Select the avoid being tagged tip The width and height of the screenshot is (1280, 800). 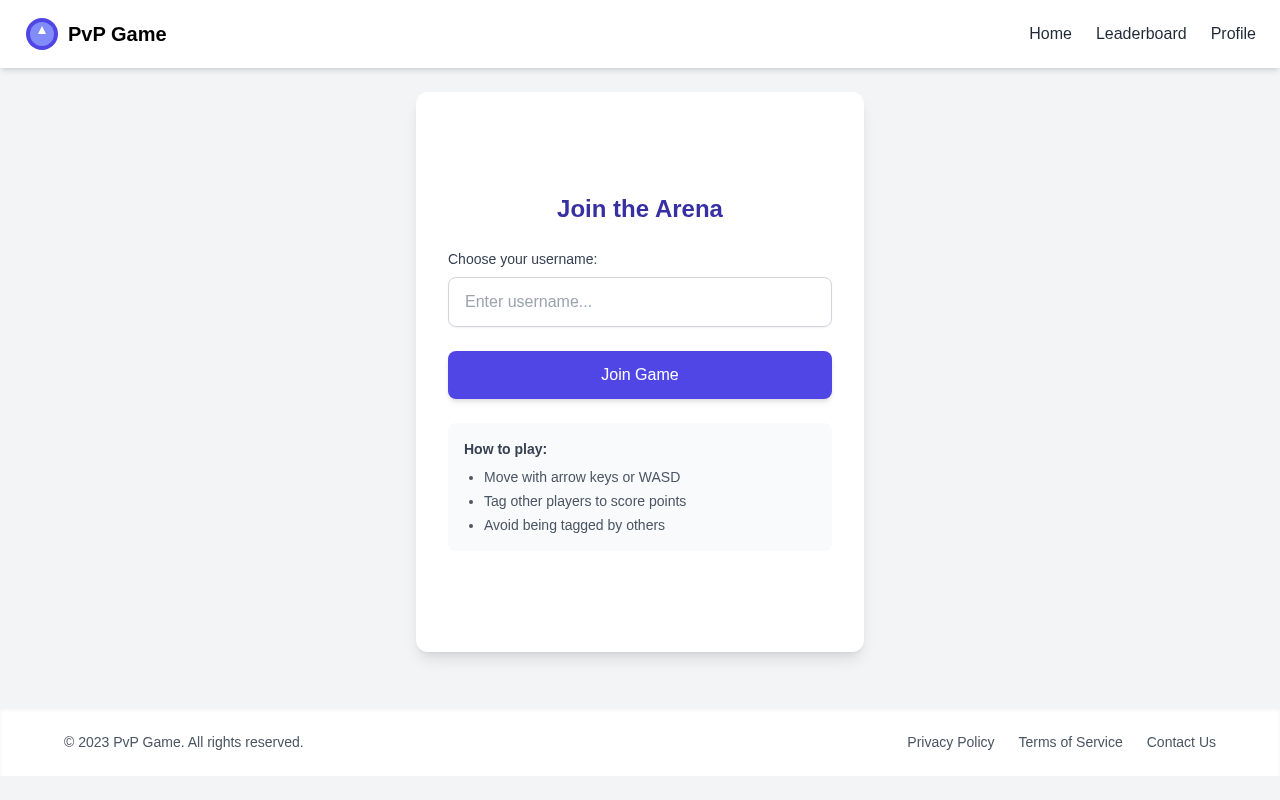[x=574, y=525]
